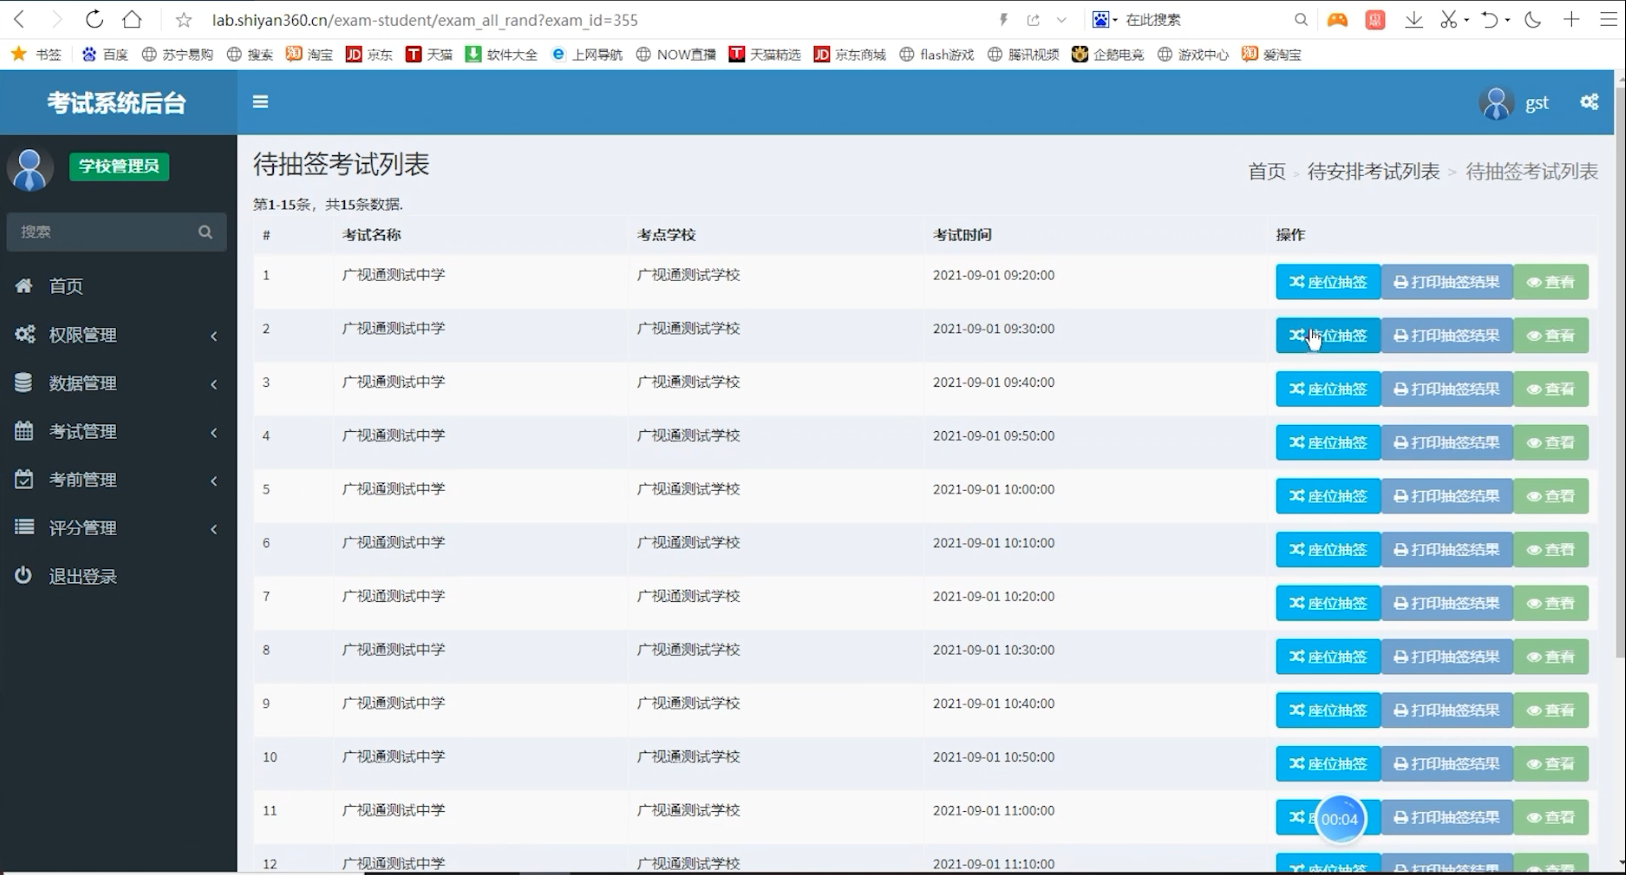
Task: Open settings gears icon in header
Action: coord(1589,102)
